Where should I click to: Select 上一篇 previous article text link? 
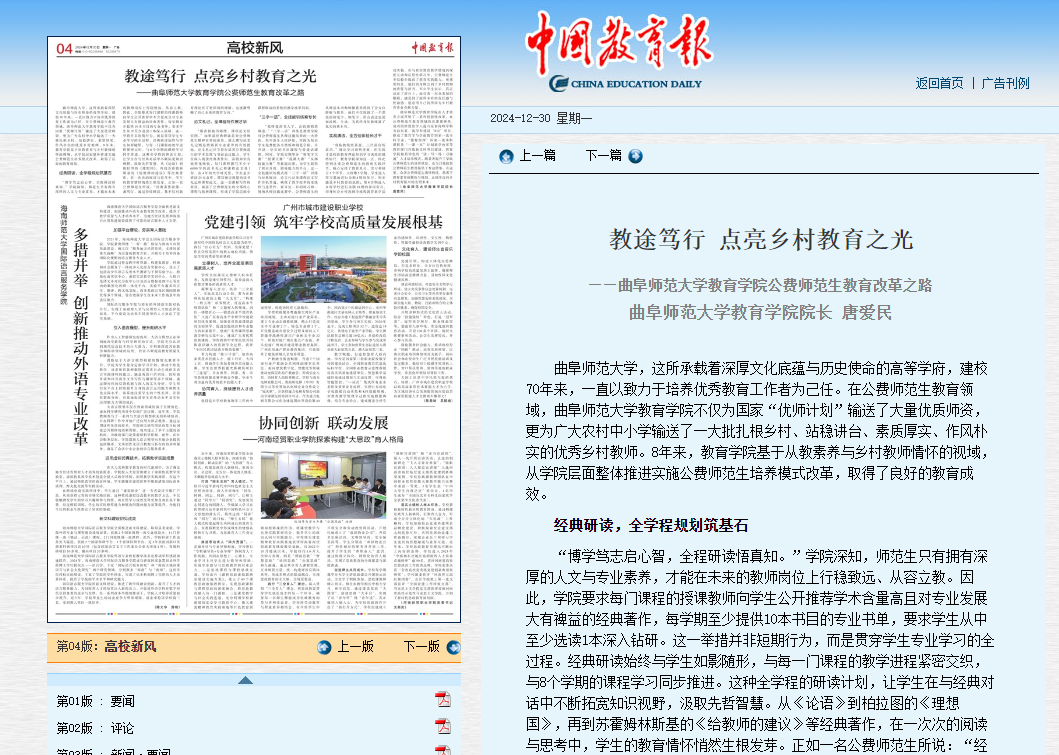537,156
